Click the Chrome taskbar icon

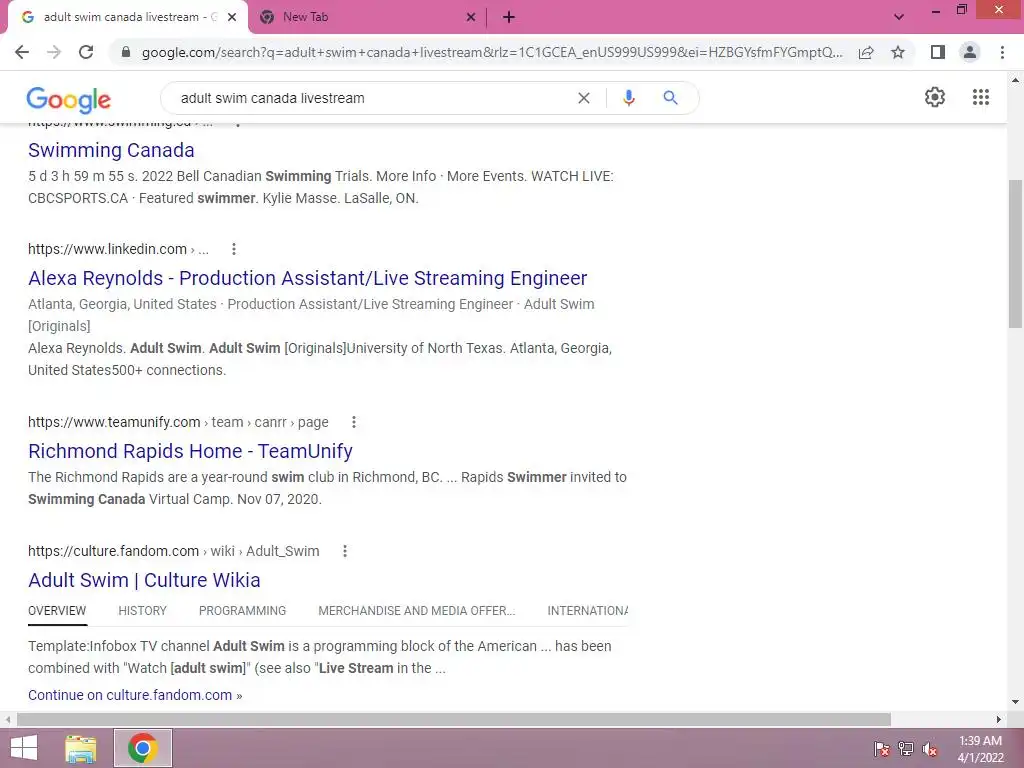coord(142,748)
